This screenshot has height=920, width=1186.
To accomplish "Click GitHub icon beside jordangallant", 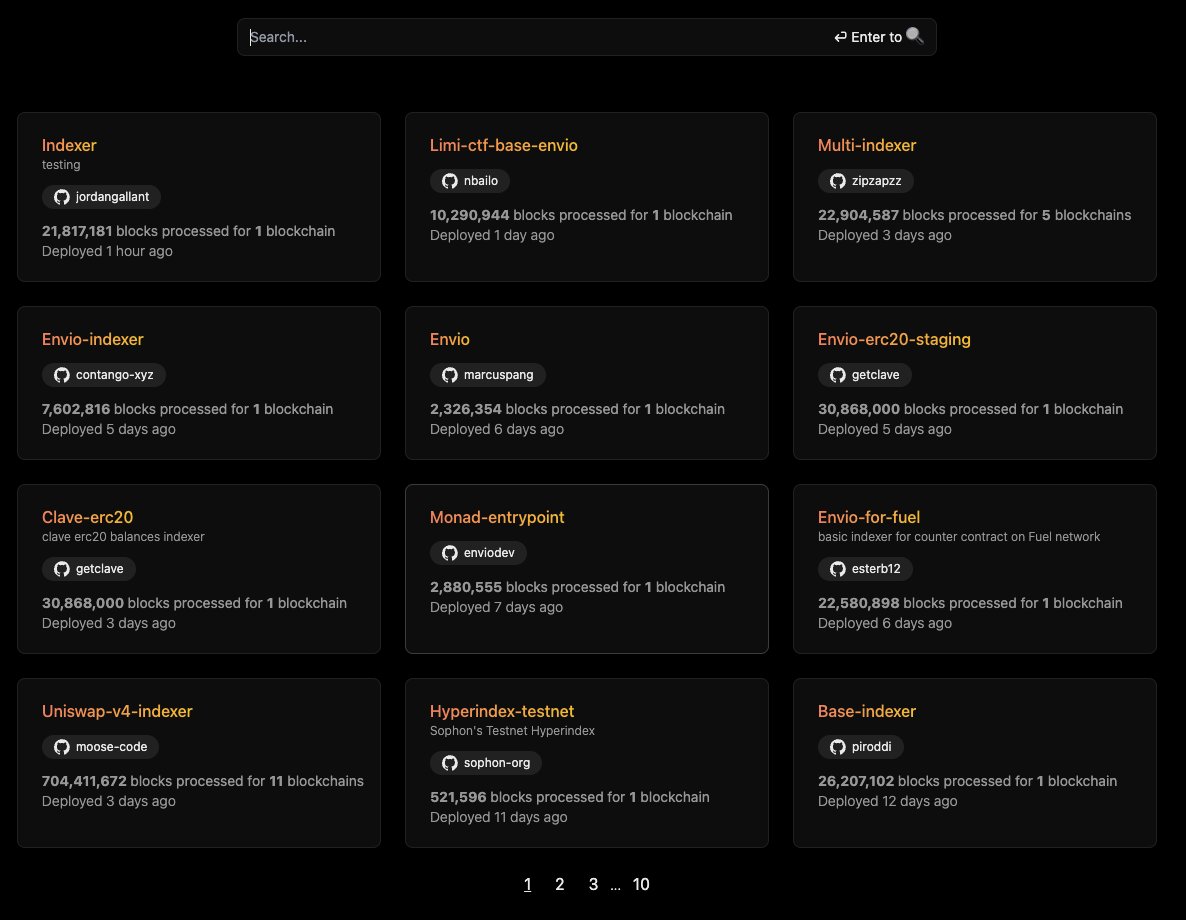I will tap(62, 197).
